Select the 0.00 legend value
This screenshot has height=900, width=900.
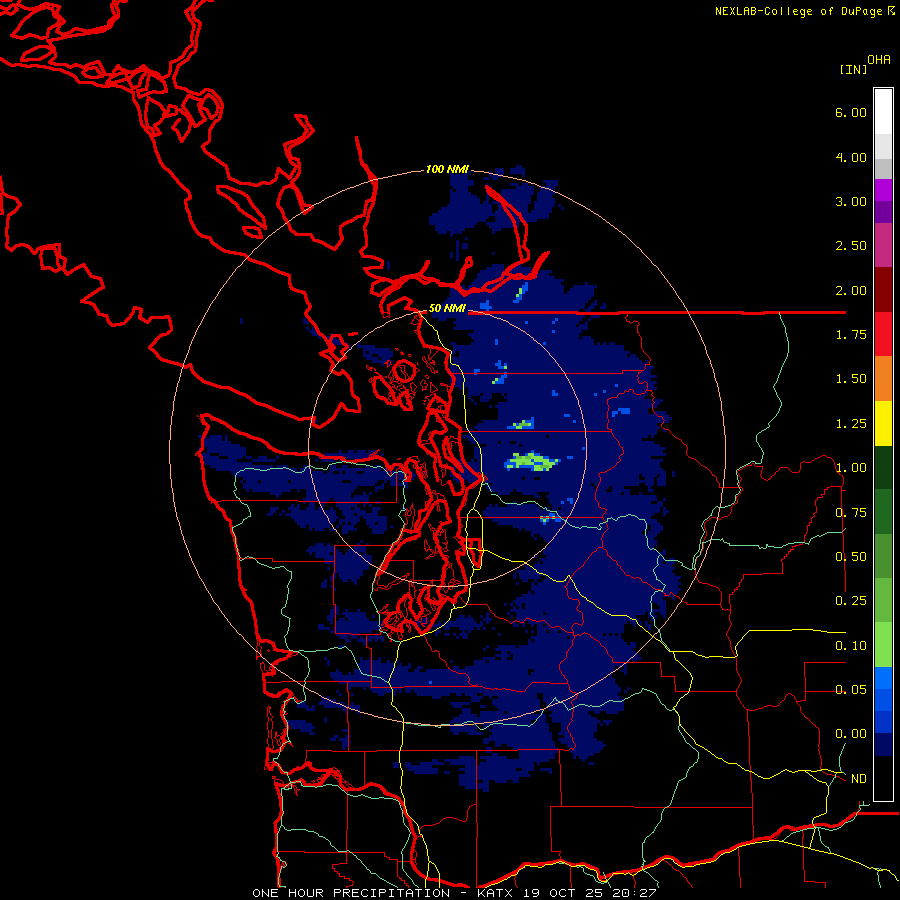click(851, 734)
